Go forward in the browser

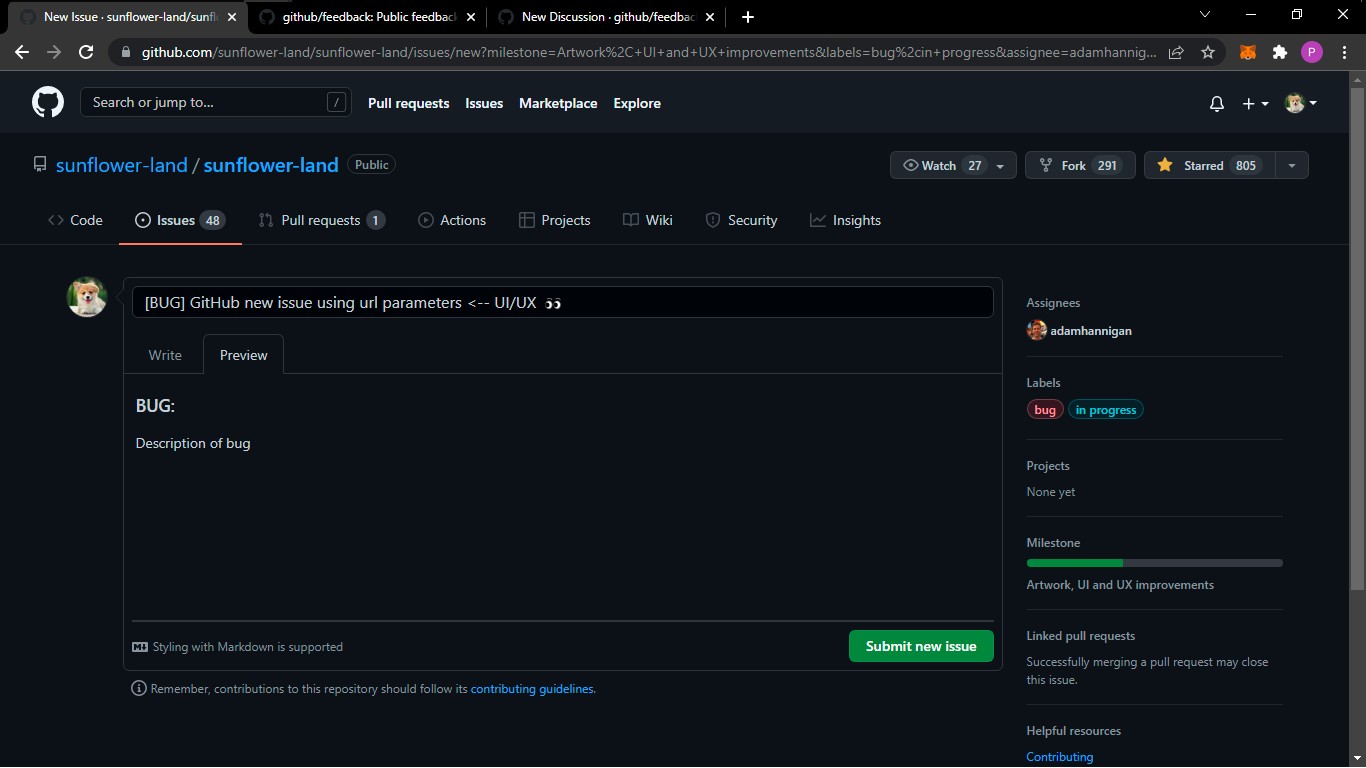pos(54,52)
